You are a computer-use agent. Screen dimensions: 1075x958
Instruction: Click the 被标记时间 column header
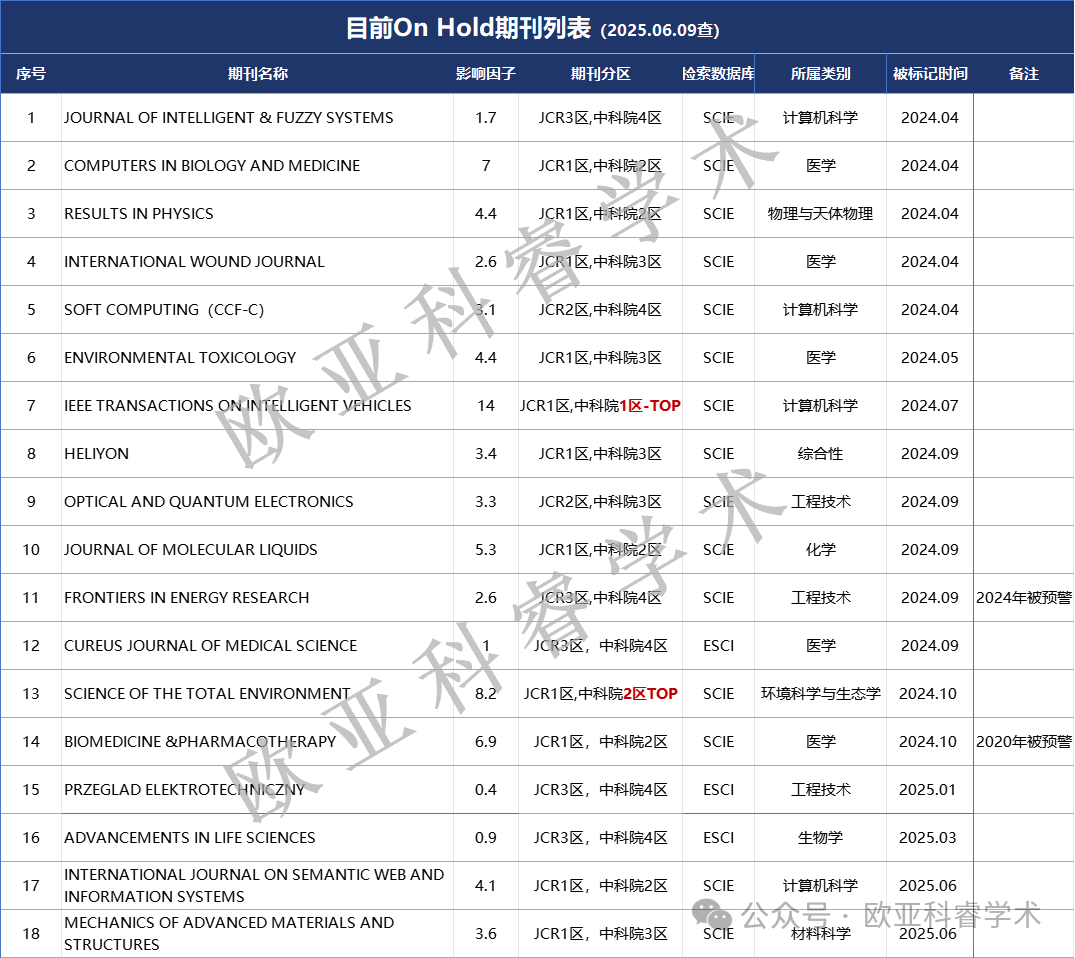(929, 73)
